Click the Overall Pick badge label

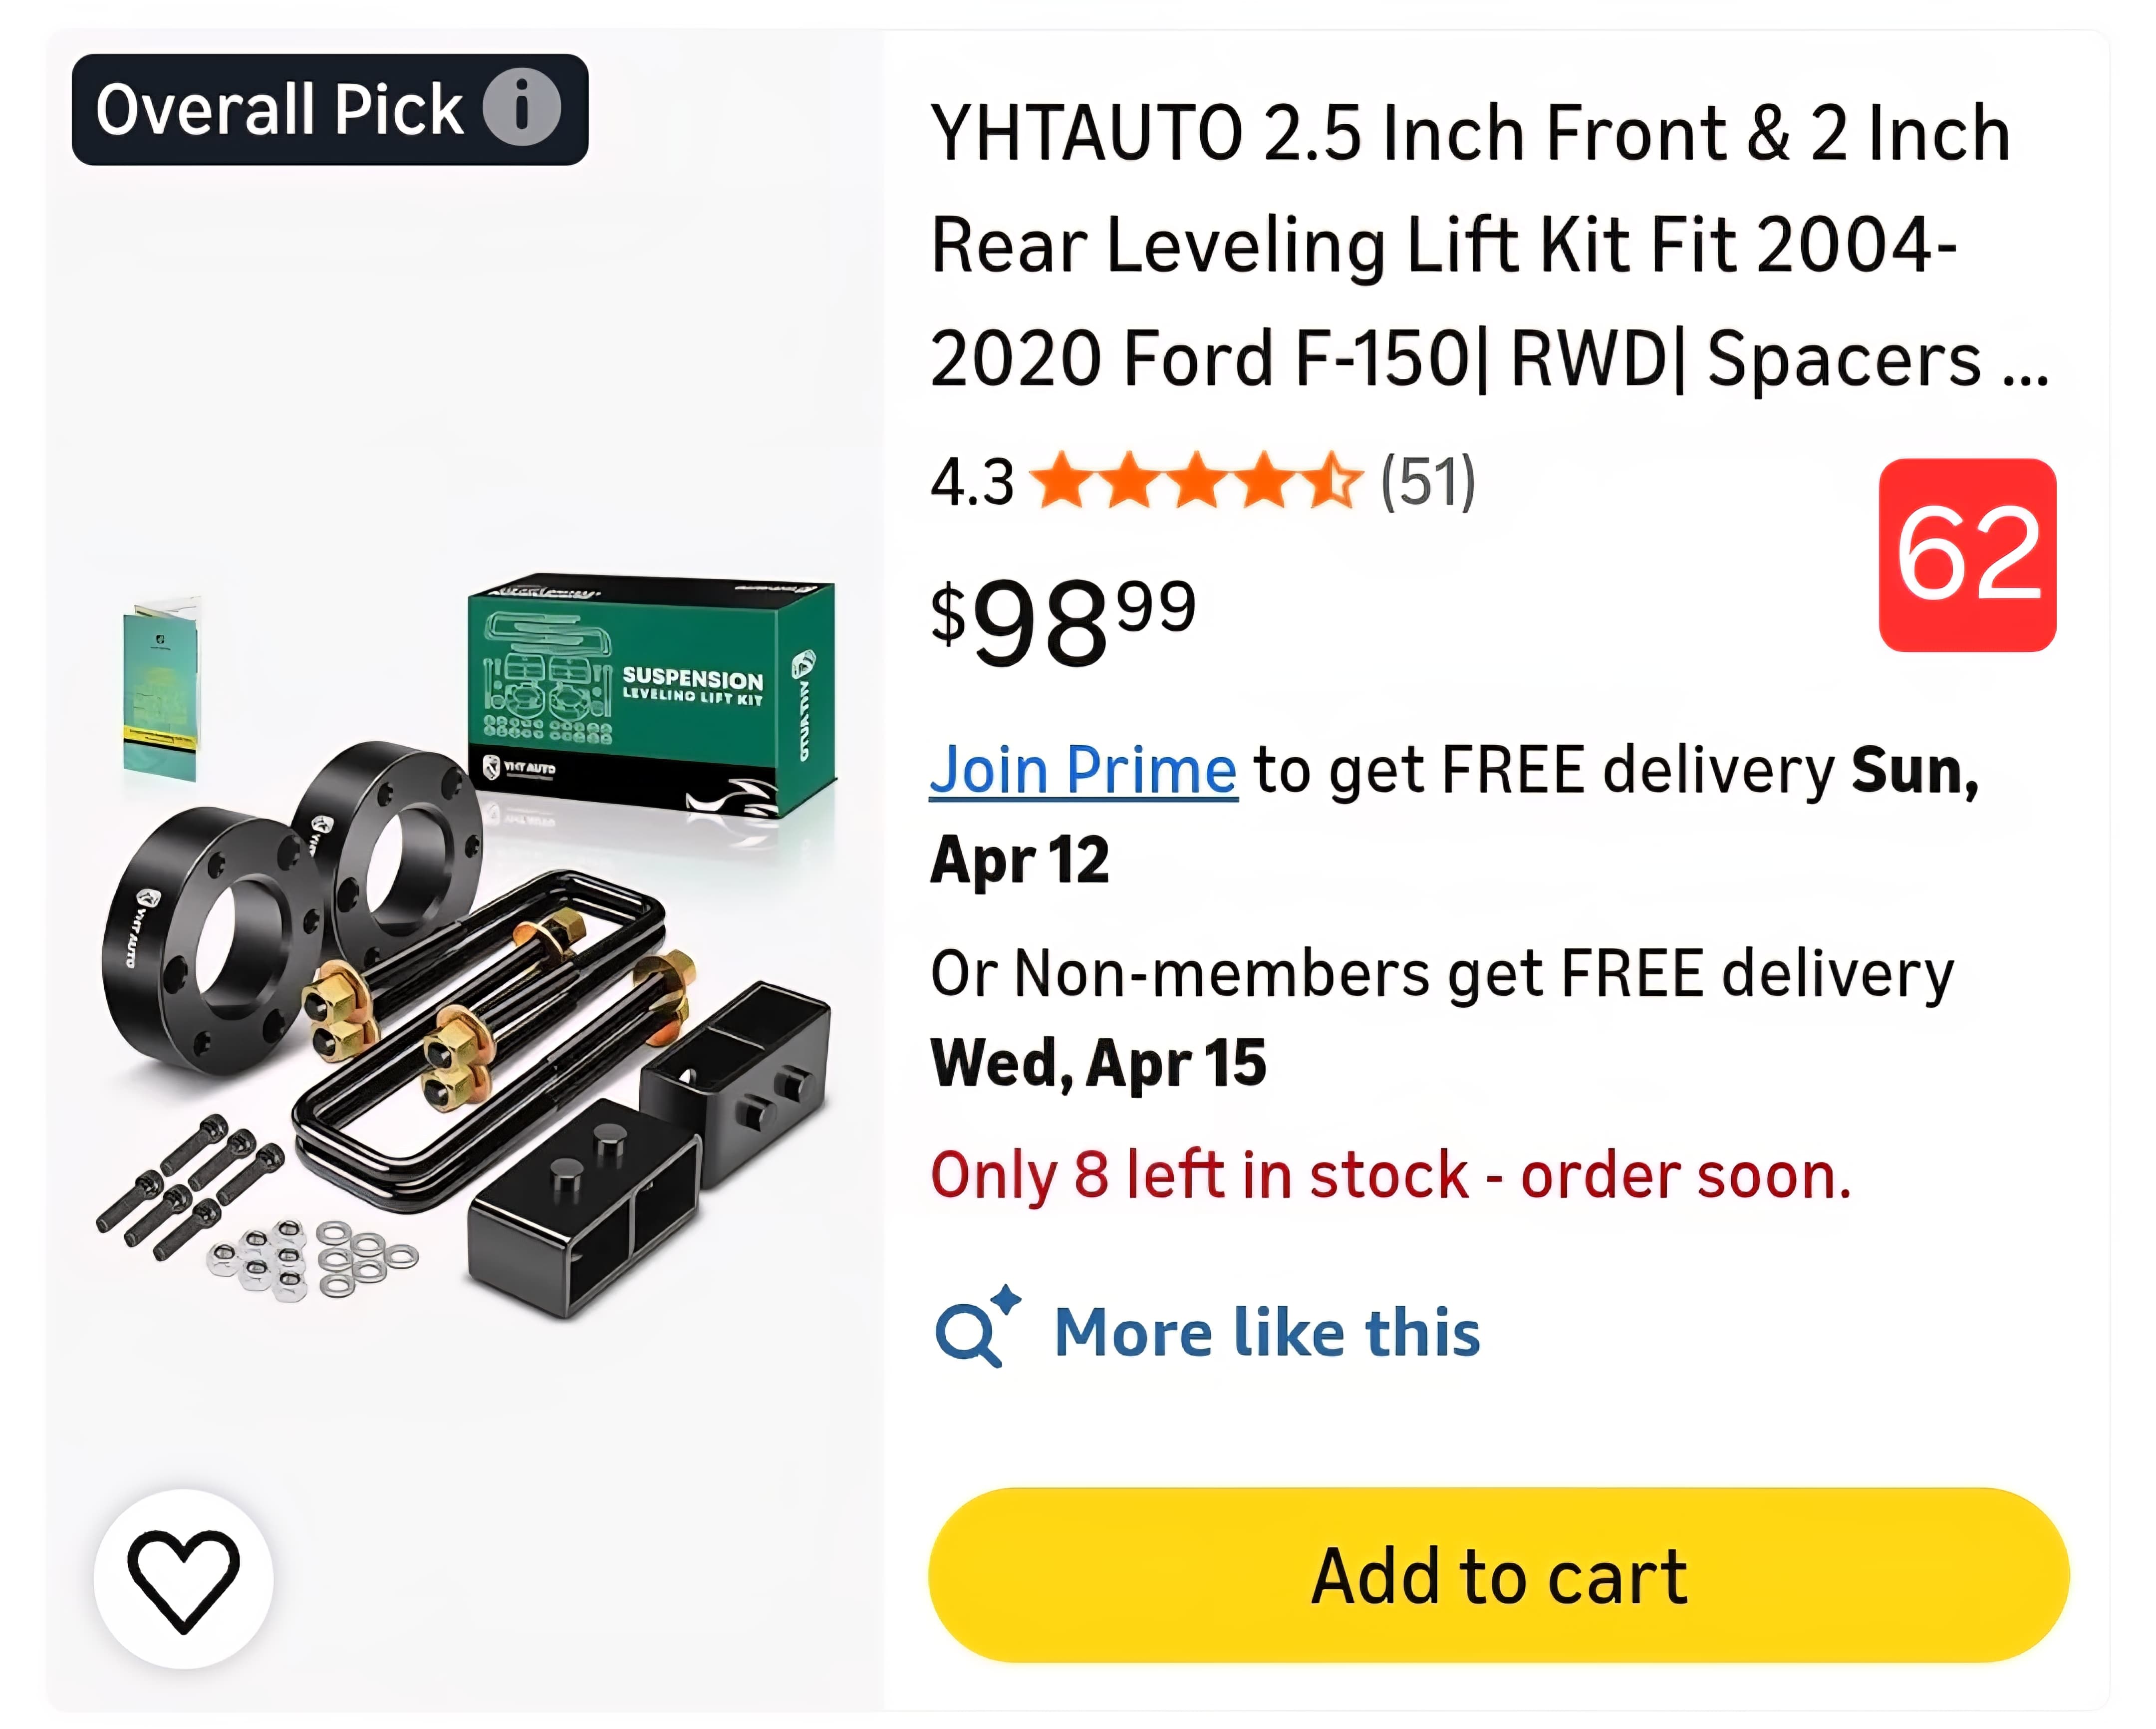279,109
